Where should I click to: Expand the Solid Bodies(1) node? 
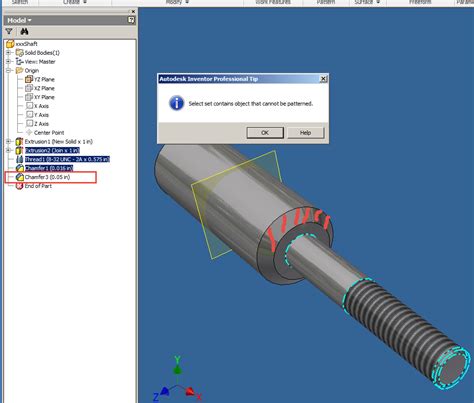(9, 53)
